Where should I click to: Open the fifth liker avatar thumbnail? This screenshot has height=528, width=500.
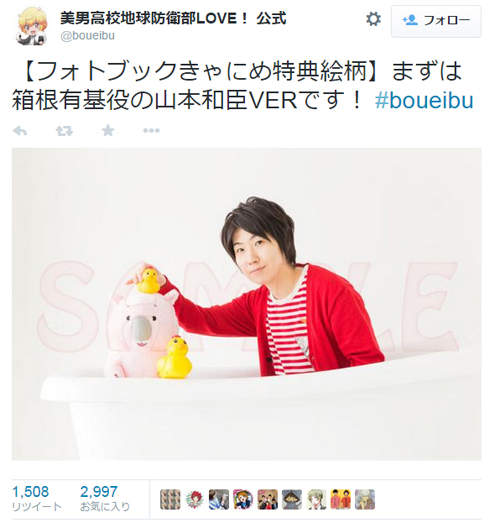267,499
